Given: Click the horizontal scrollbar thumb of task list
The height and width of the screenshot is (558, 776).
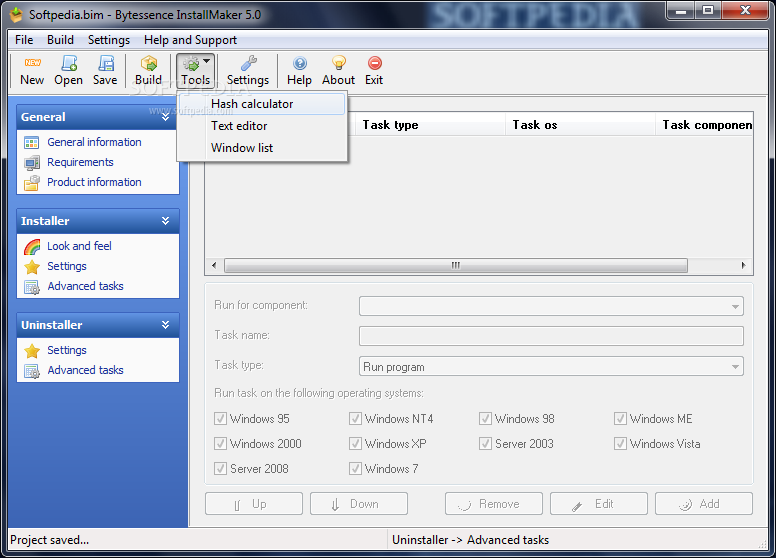Looking at the screenshot, I should click(x=456, y=266).
